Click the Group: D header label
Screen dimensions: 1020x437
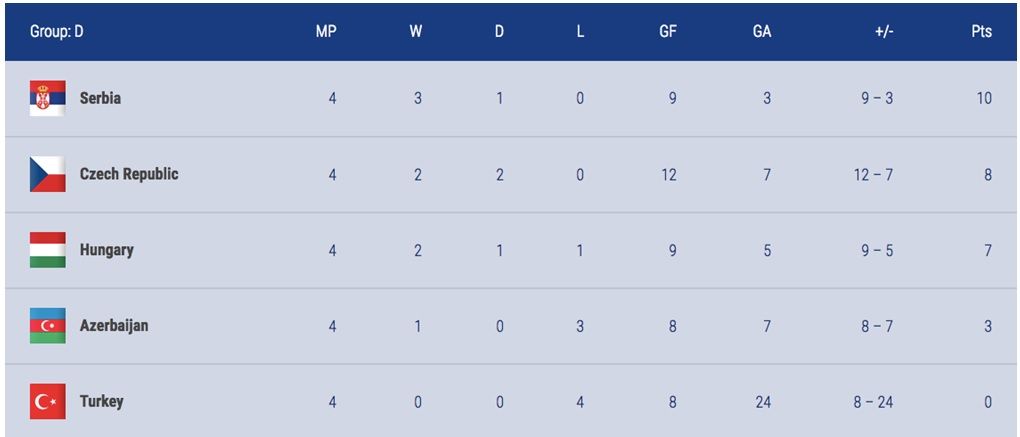point(57,32)
